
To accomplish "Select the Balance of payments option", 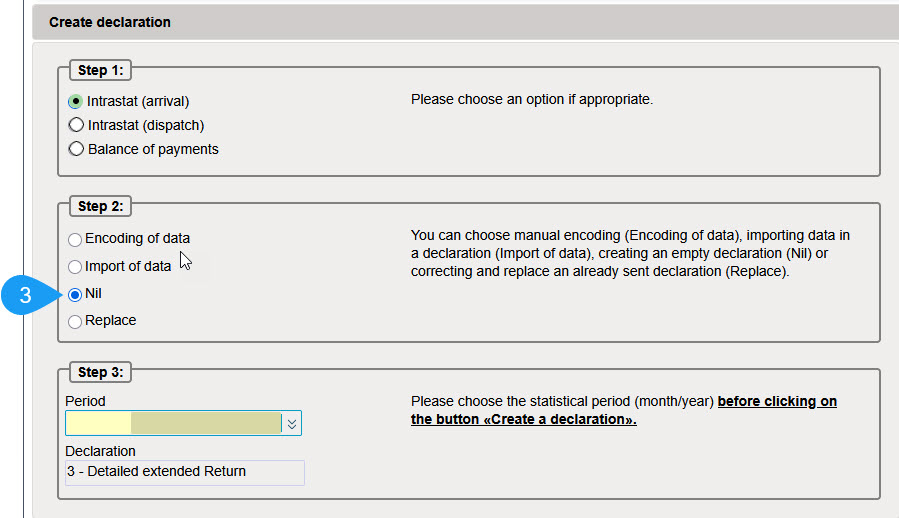I will point(75,149).
